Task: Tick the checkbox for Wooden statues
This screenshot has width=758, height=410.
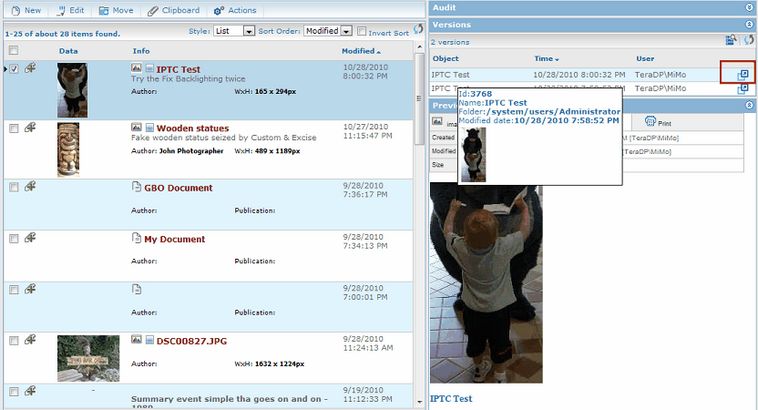Action: click(14, 128)
